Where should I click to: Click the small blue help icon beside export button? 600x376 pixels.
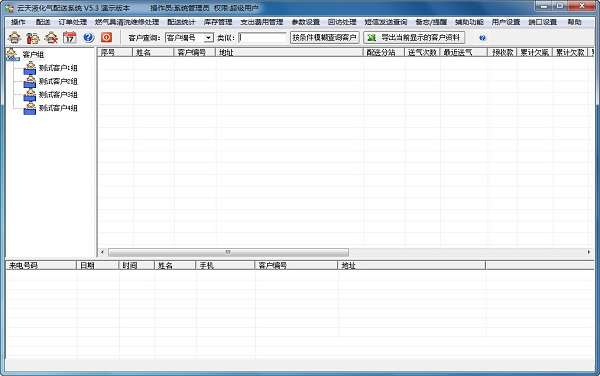pos(482,38)
